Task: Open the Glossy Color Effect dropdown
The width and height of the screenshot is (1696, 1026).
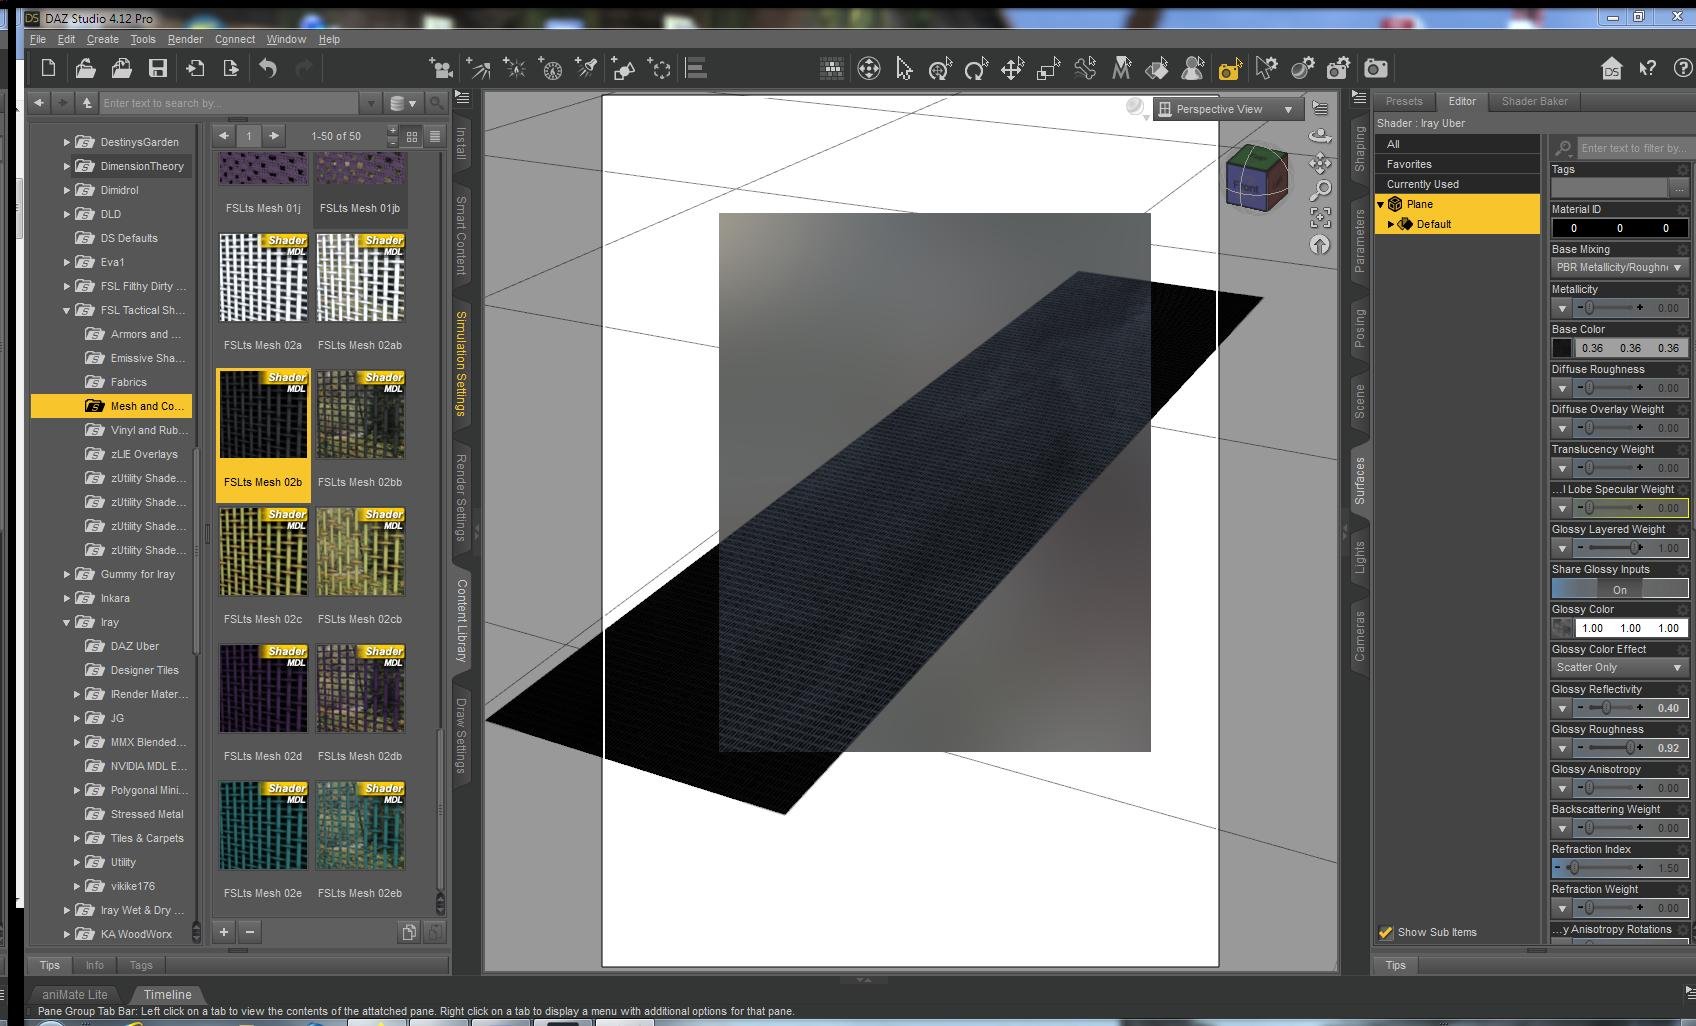Action: pos(1619,667)
